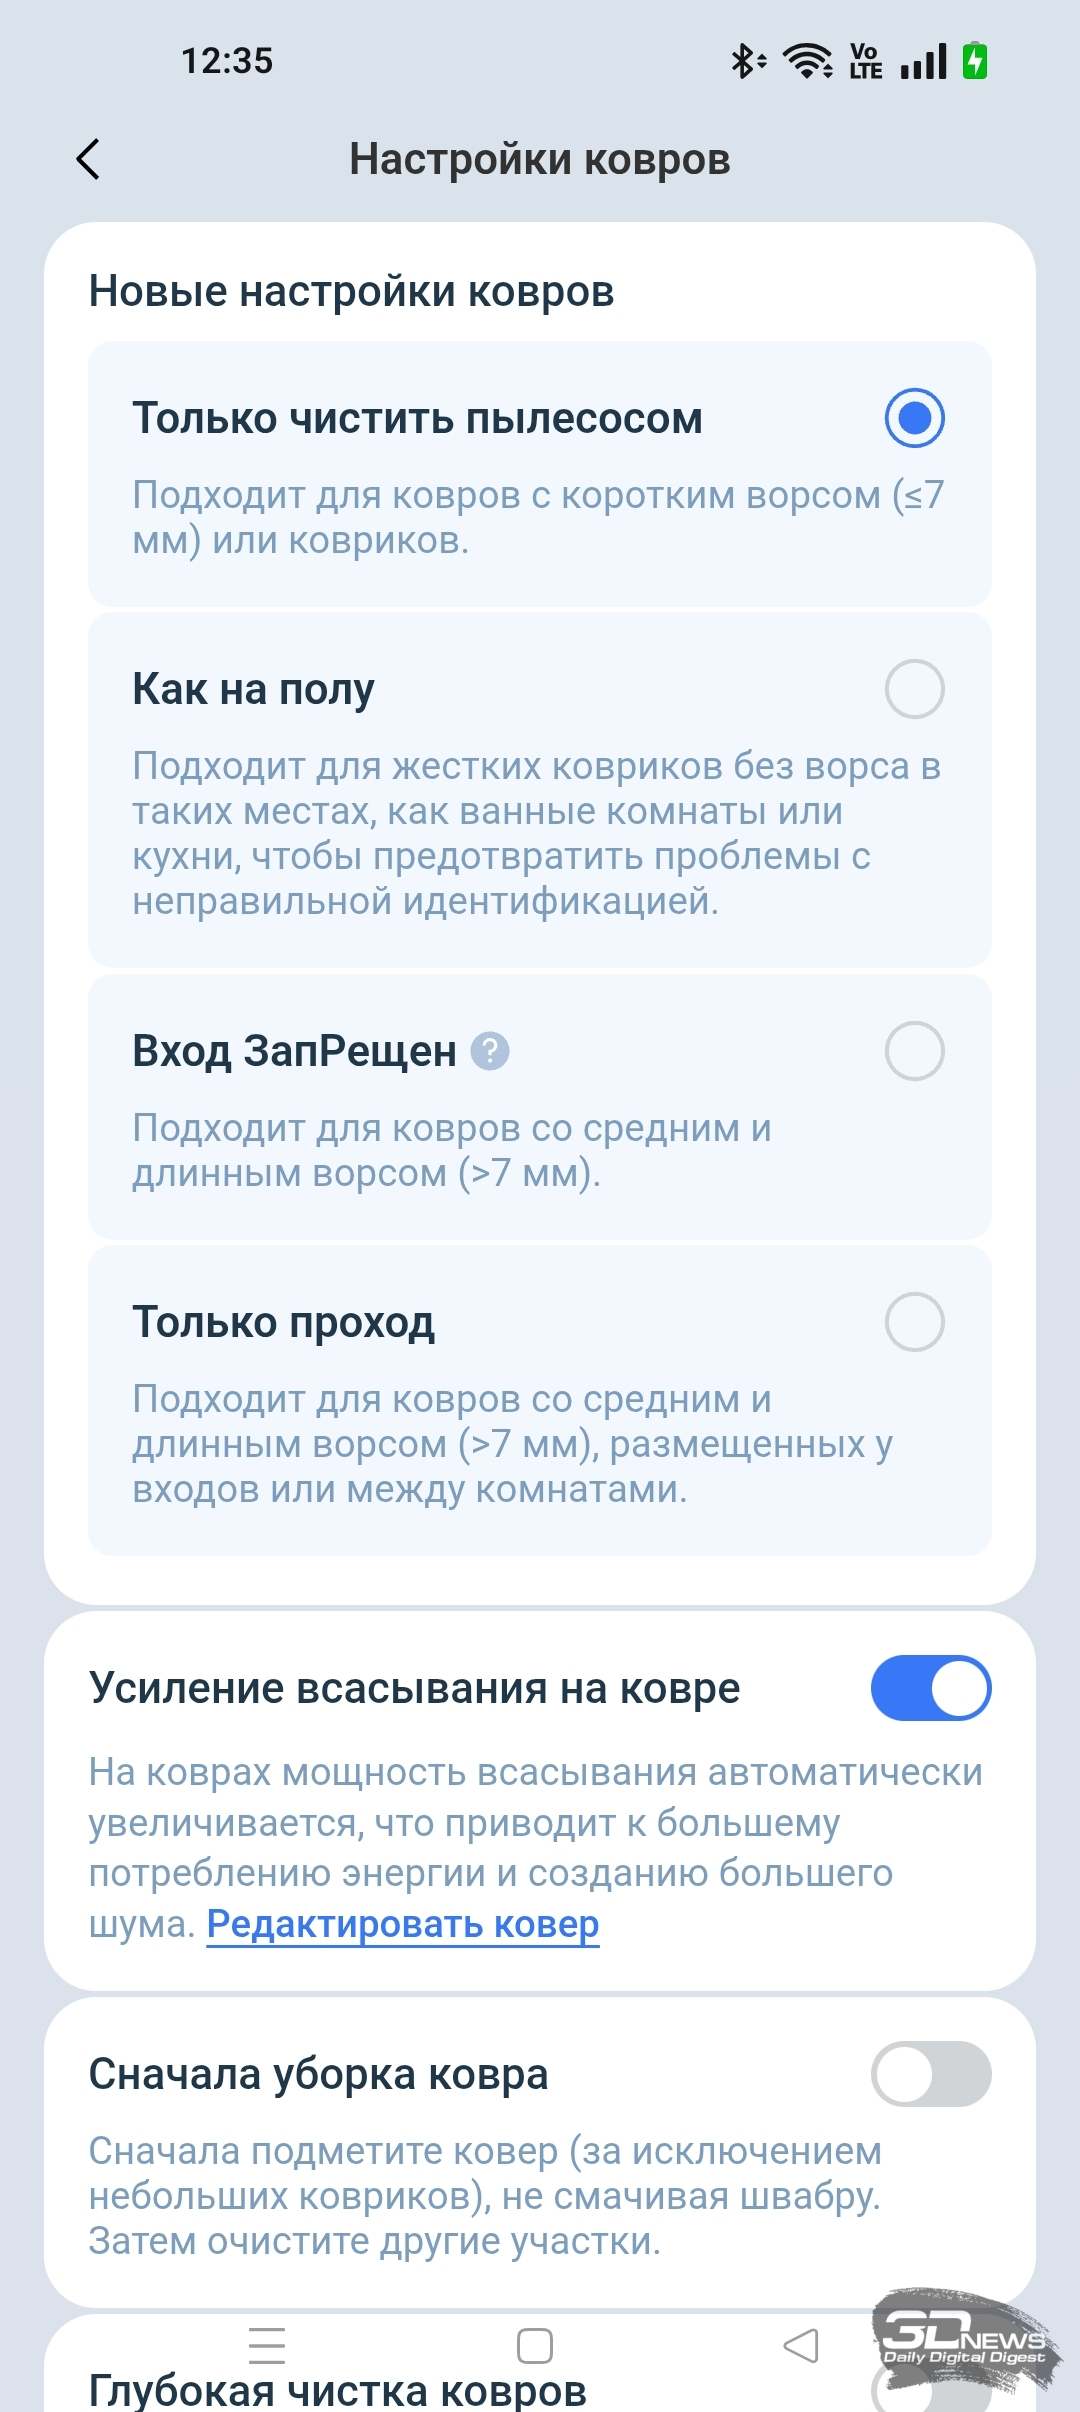
Task: Tap the Bluetooth status icon
Action: point(746,61)
